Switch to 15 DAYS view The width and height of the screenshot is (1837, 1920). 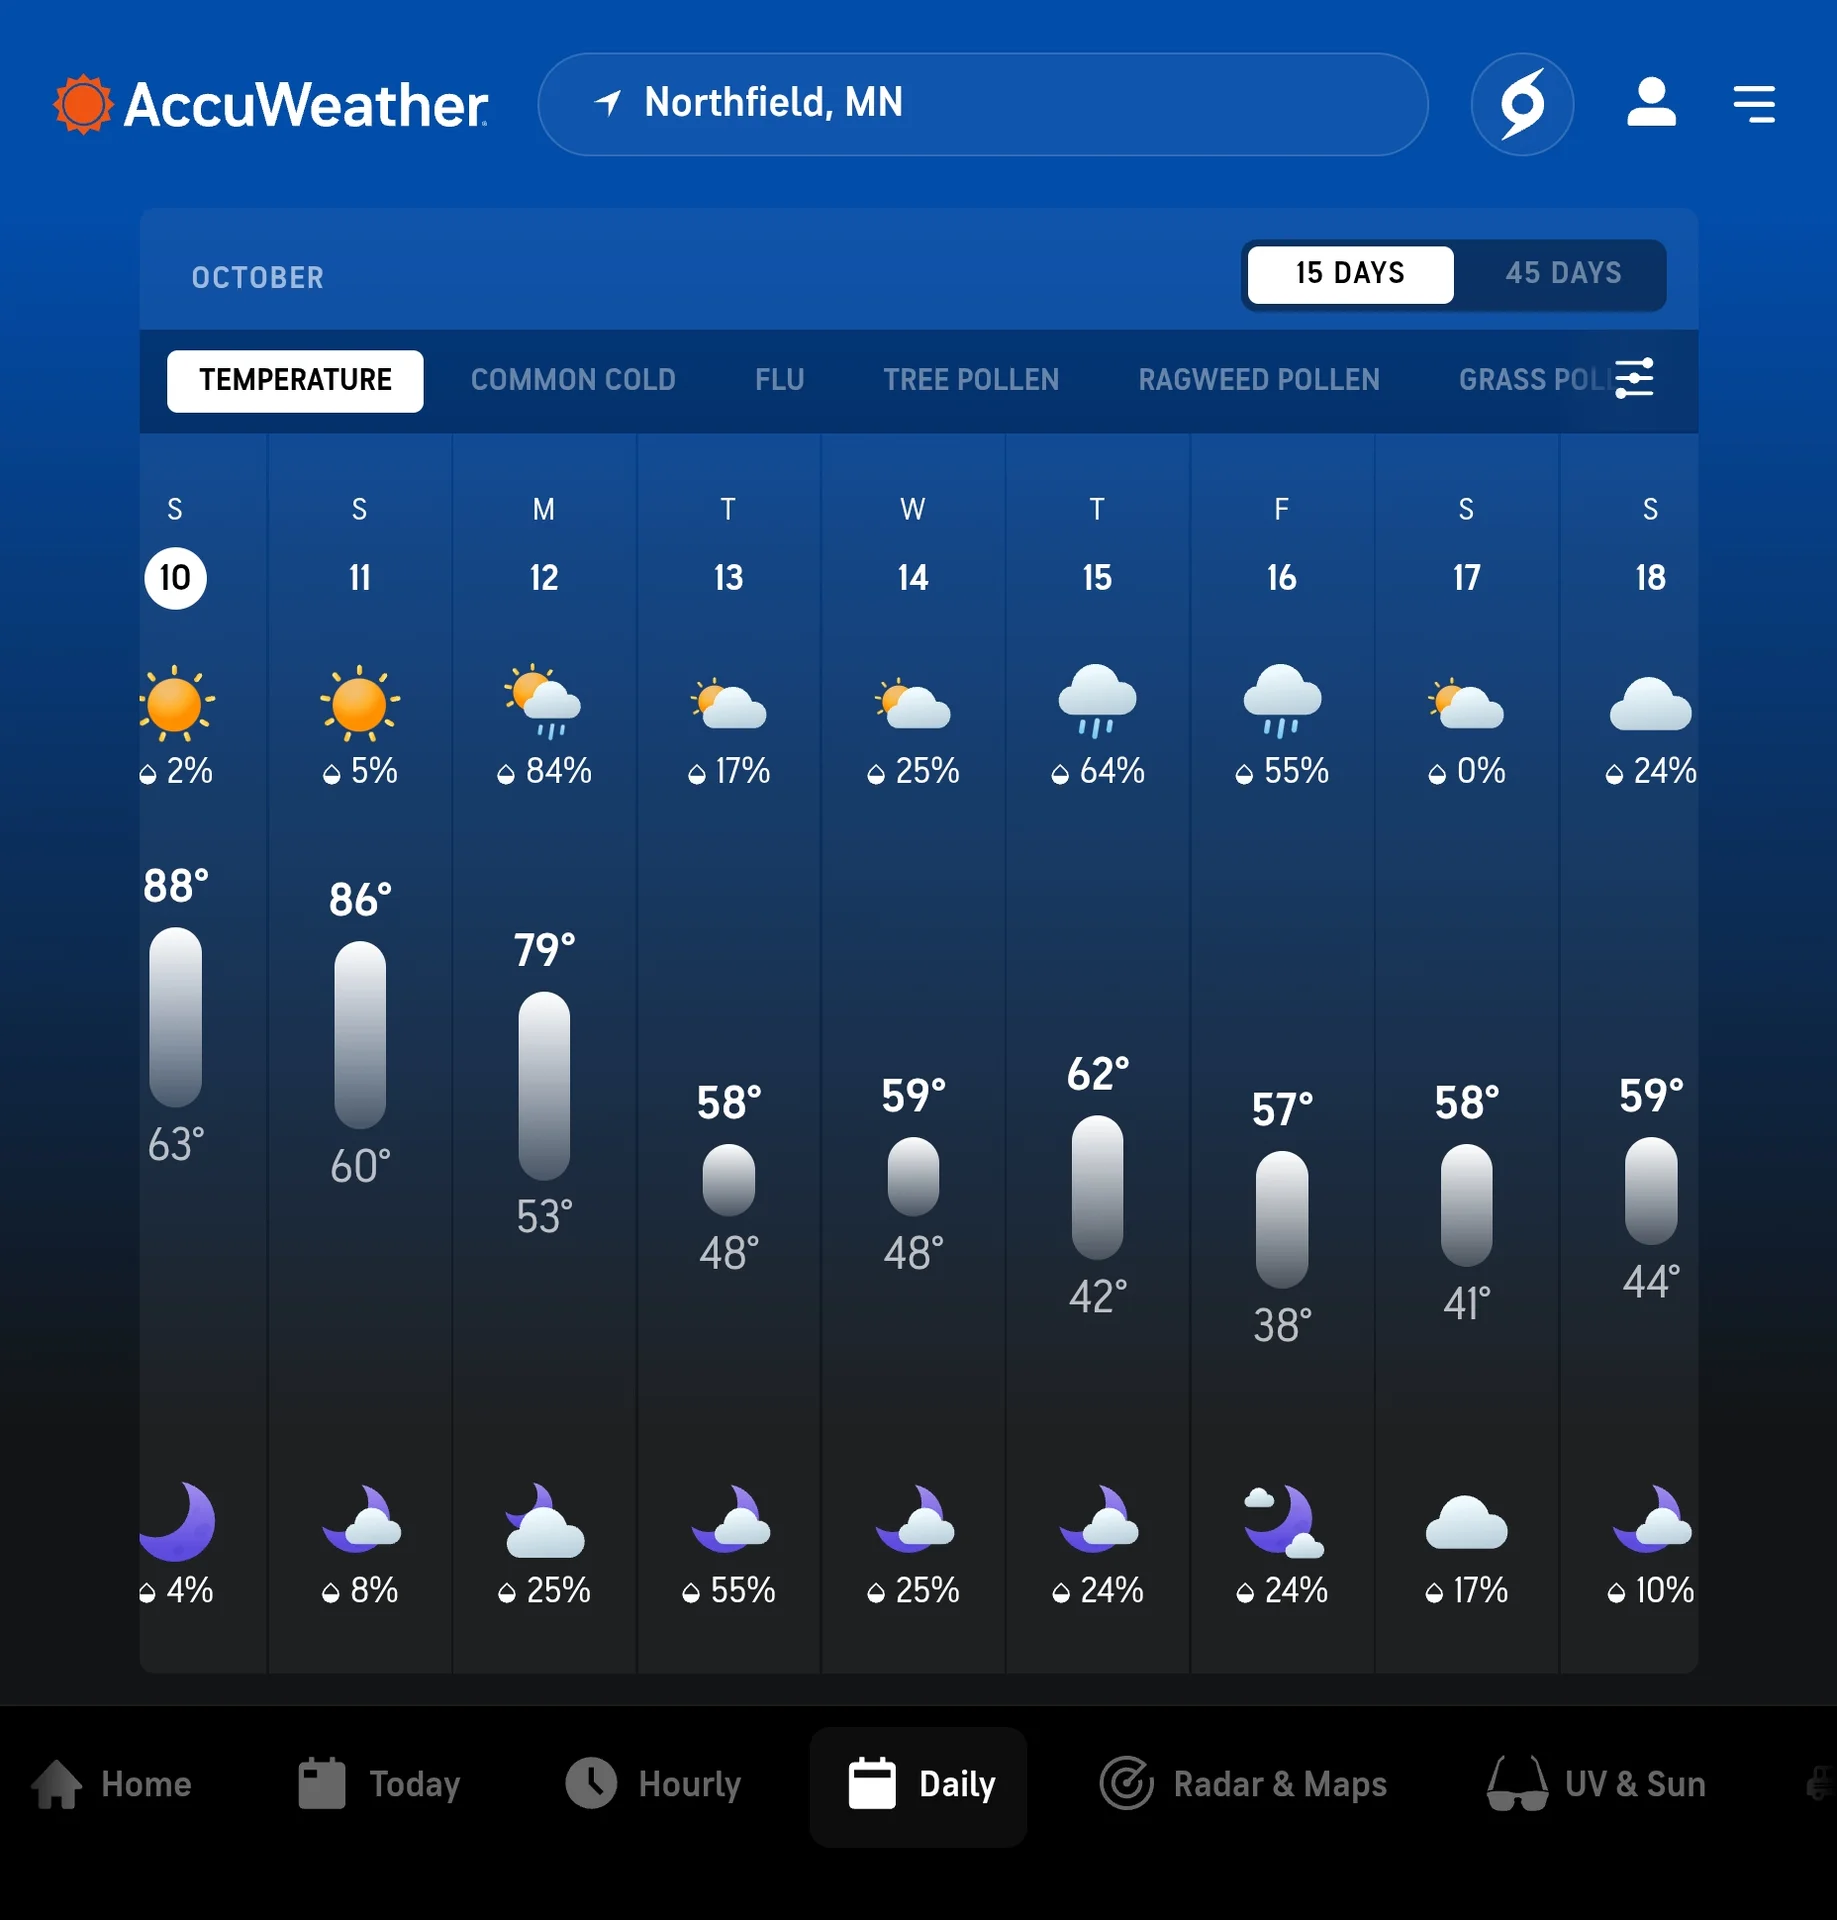pos(1350,274)
